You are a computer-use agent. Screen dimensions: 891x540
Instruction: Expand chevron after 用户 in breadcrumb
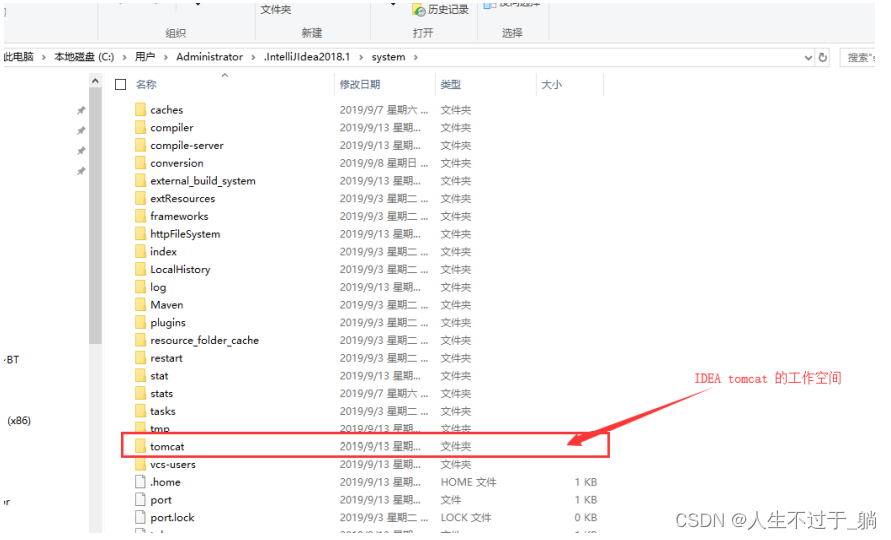[165, 57]
